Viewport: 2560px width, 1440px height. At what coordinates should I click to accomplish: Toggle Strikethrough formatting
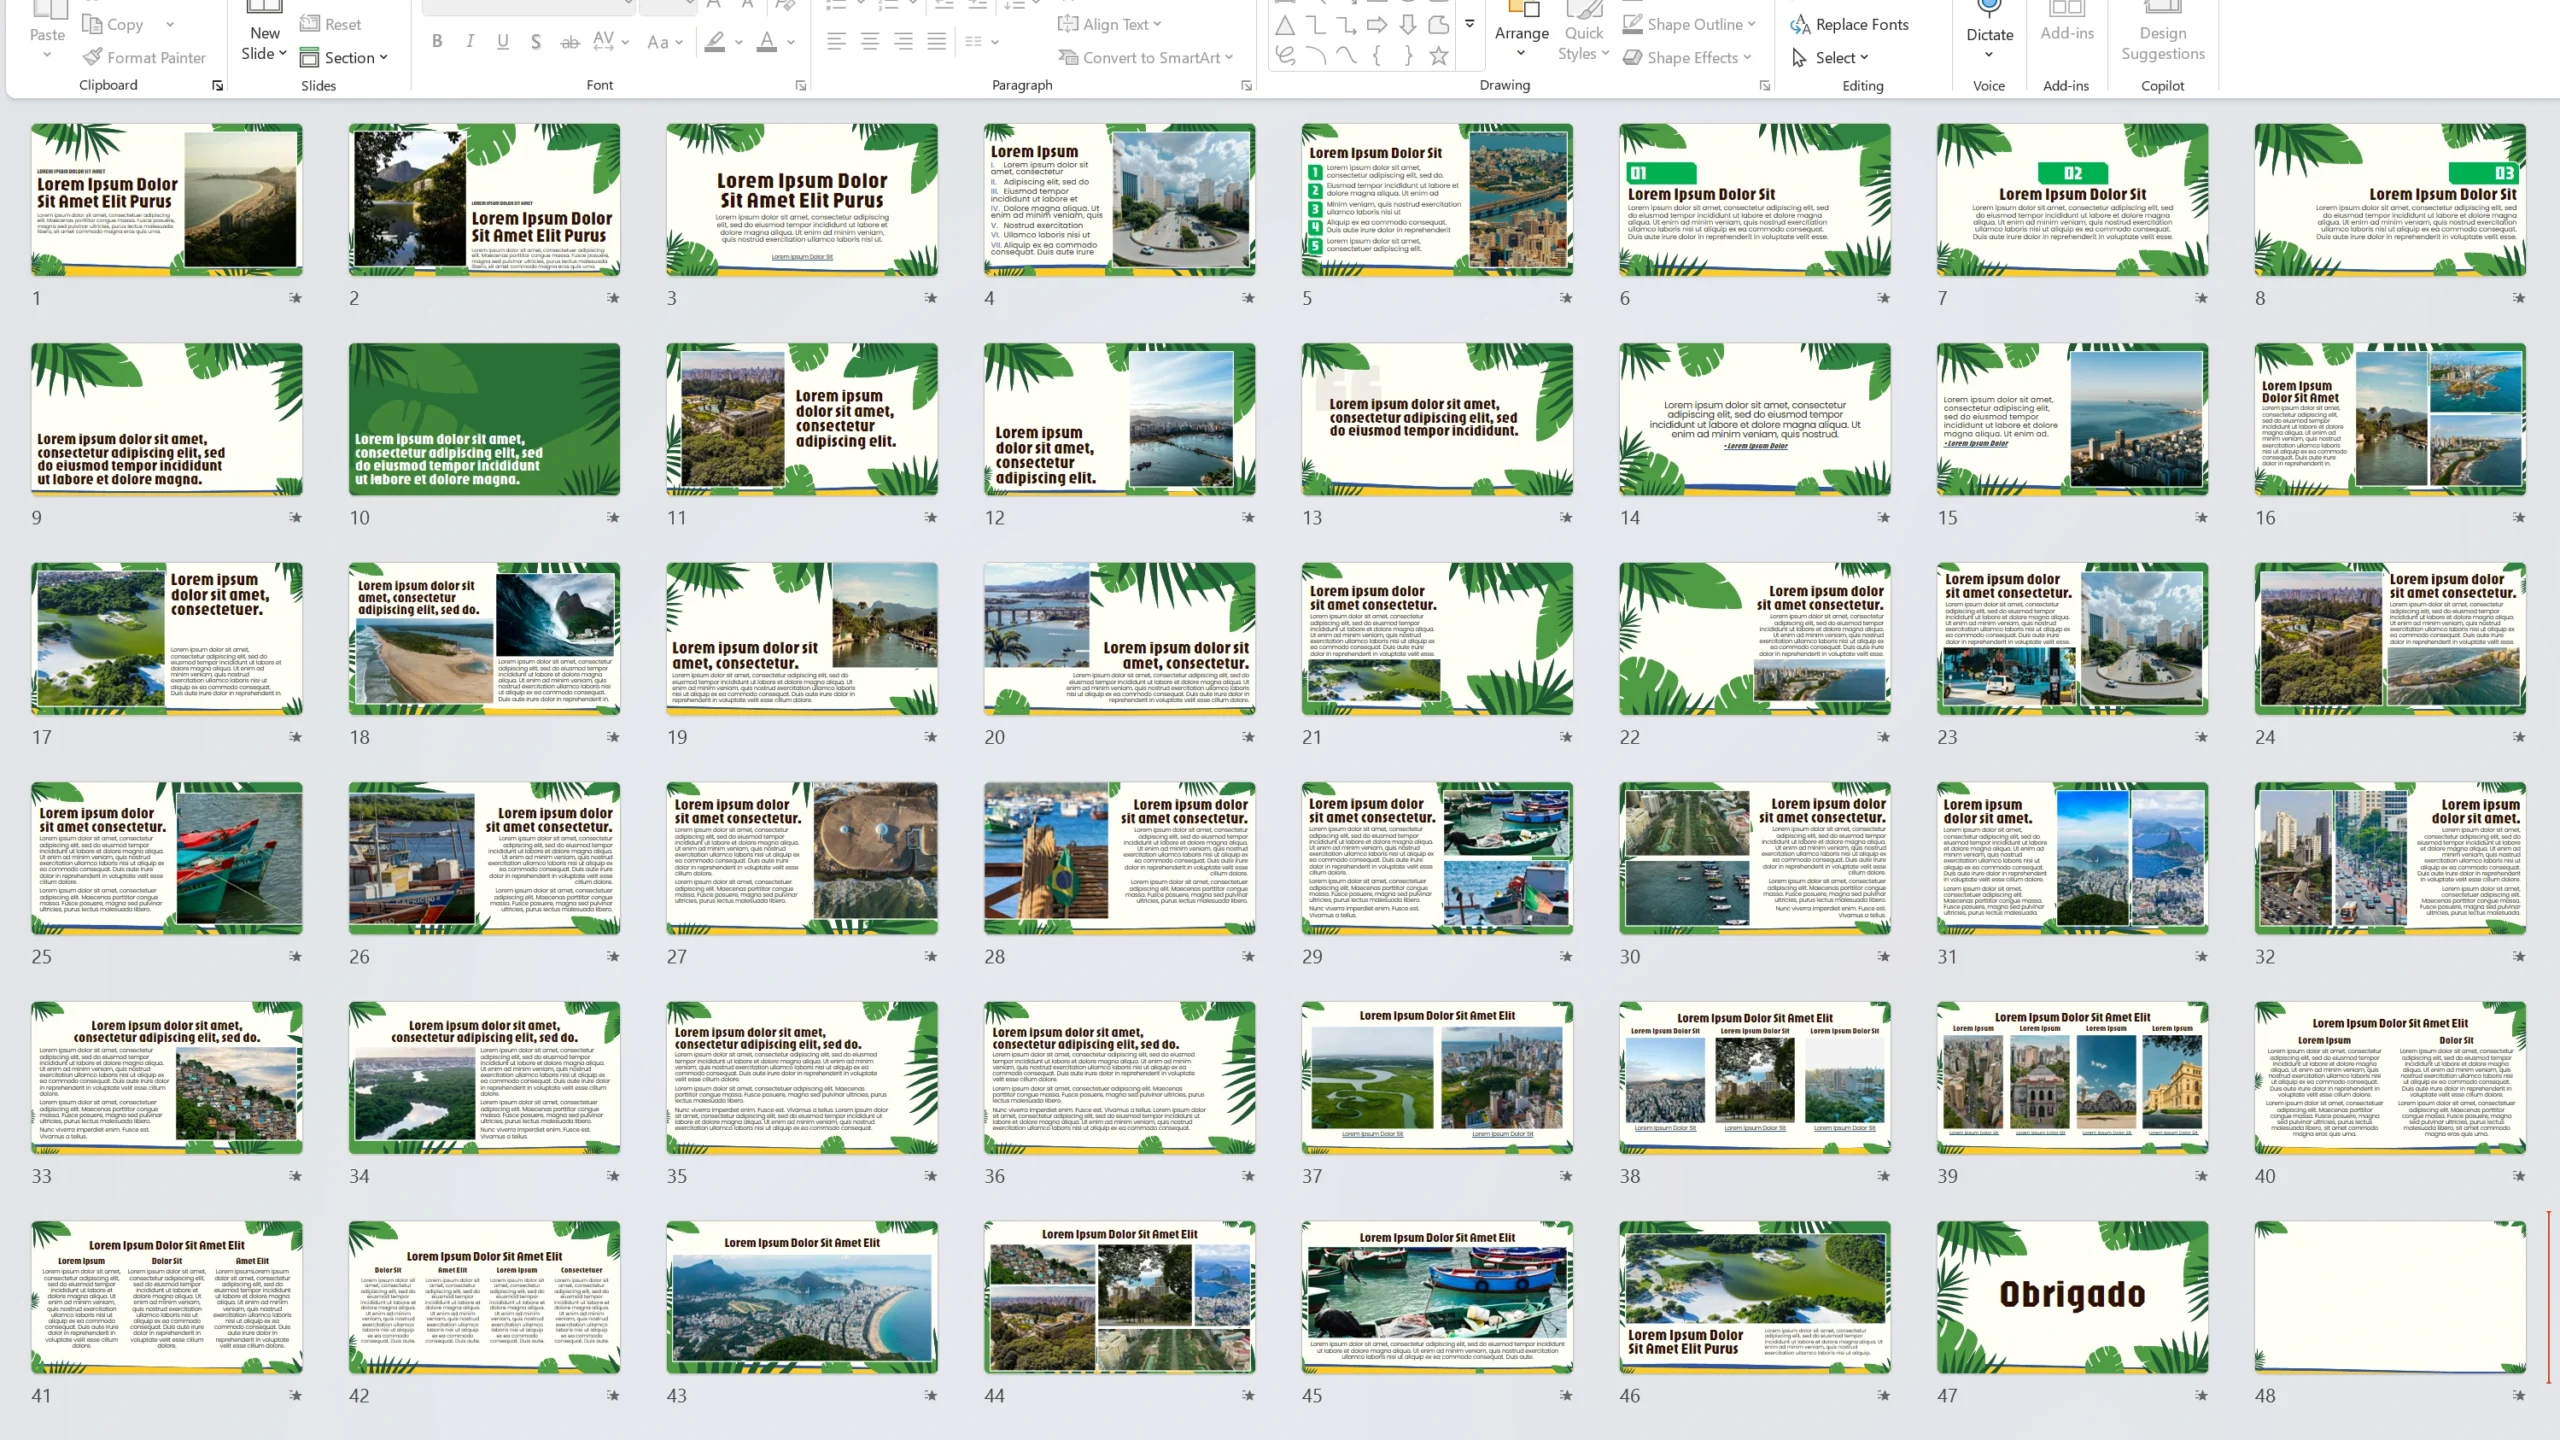pos(570,42)
